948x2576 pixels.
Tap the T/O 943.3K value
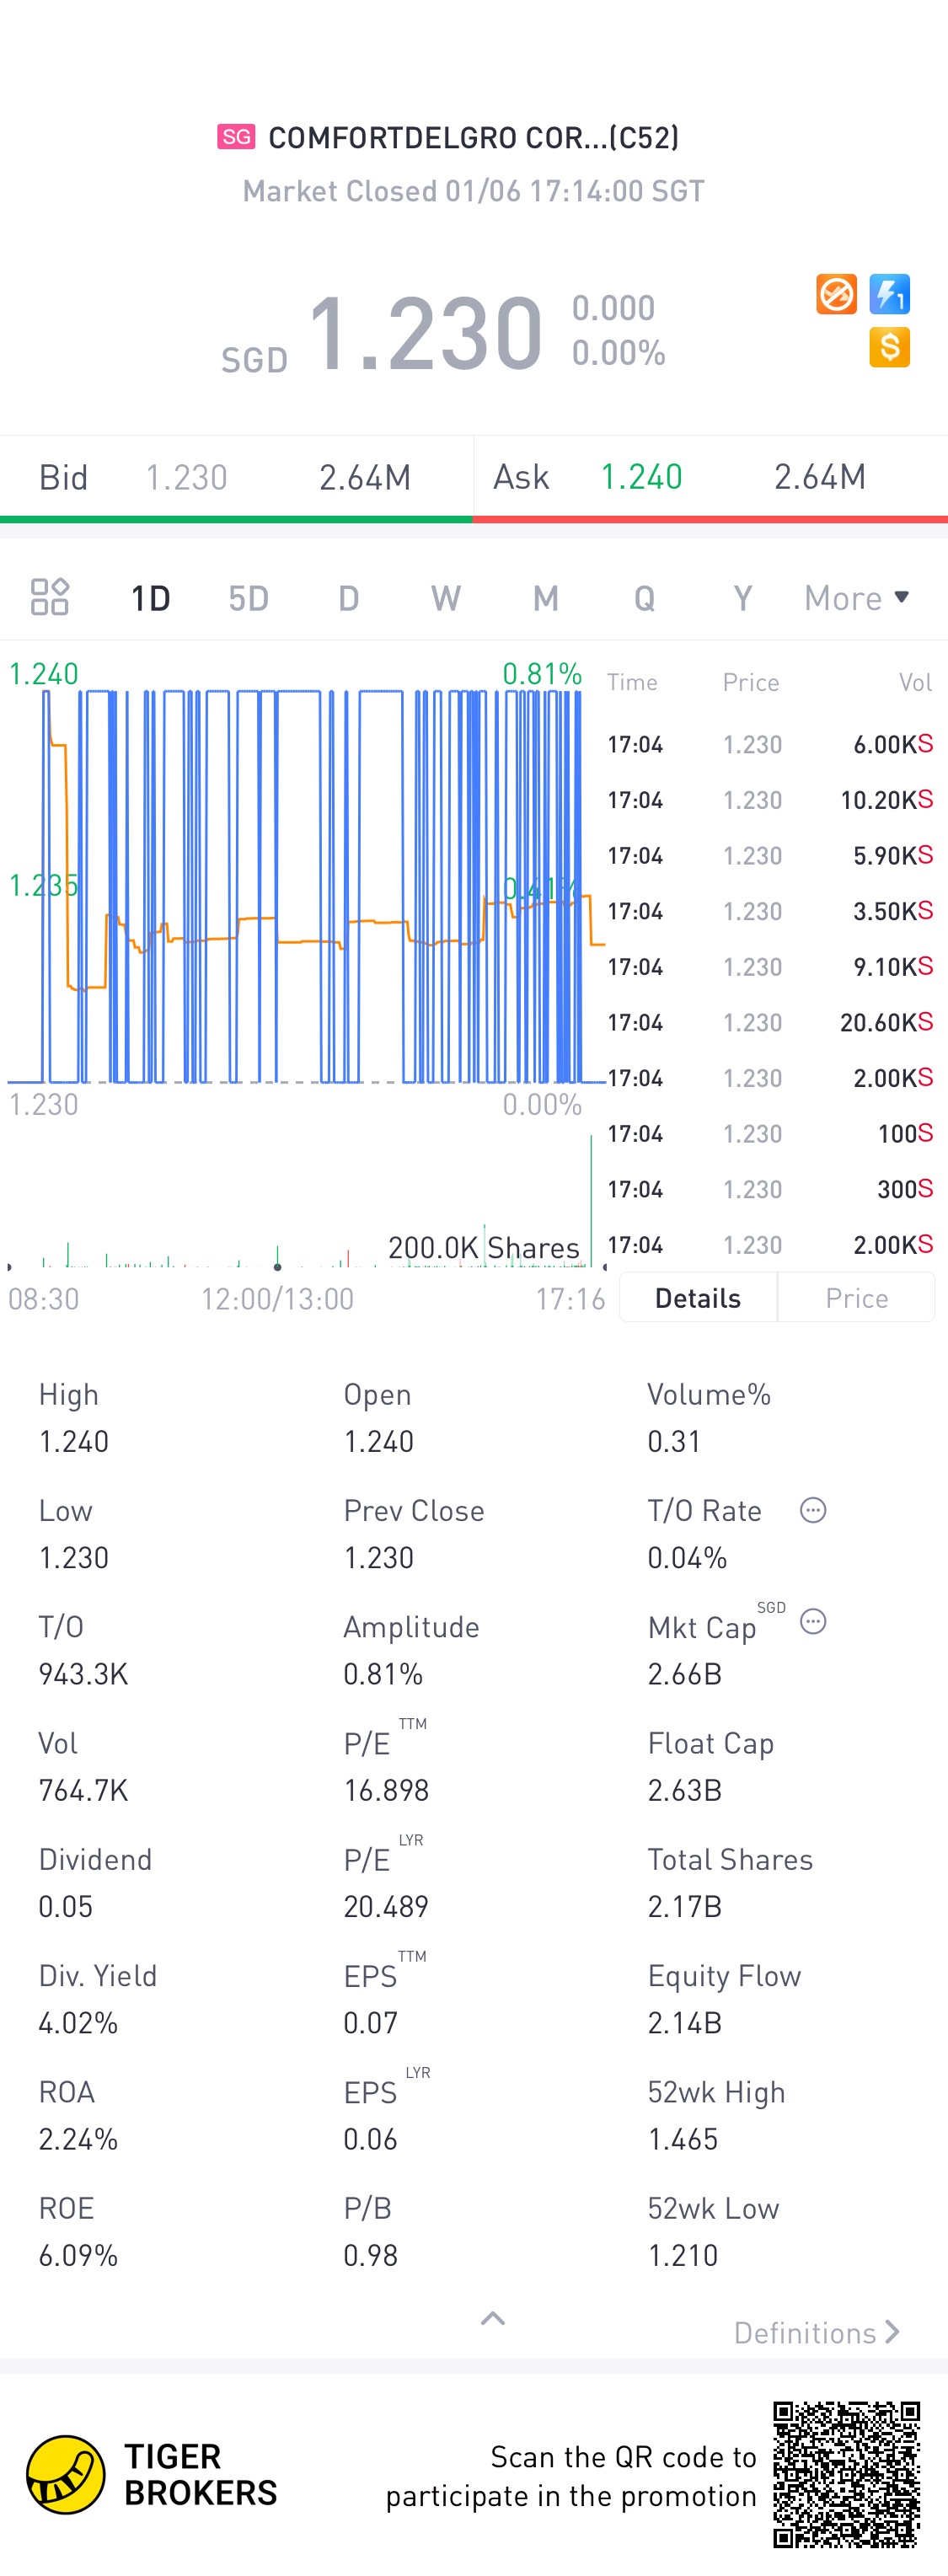[x=83, y=1674]
